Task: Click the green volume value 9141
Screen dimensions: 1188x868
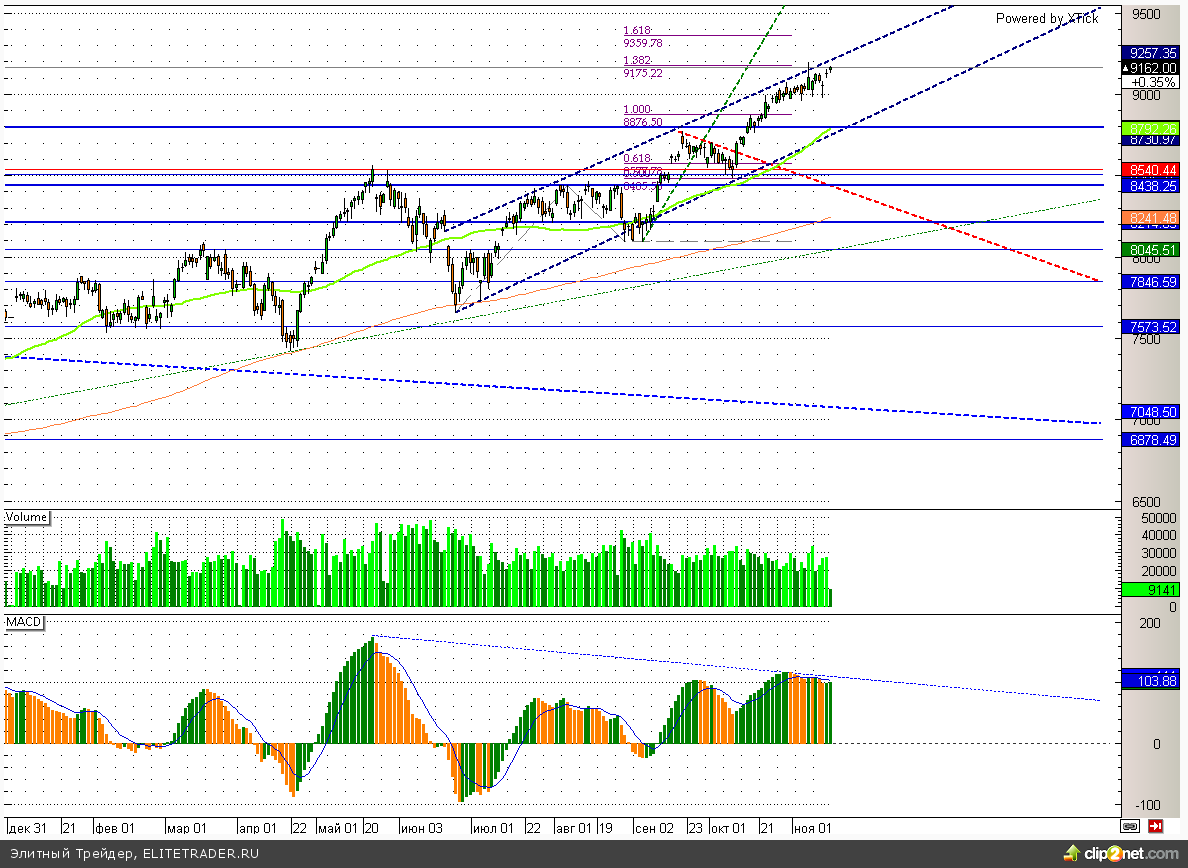Action: click(1149, 590)
